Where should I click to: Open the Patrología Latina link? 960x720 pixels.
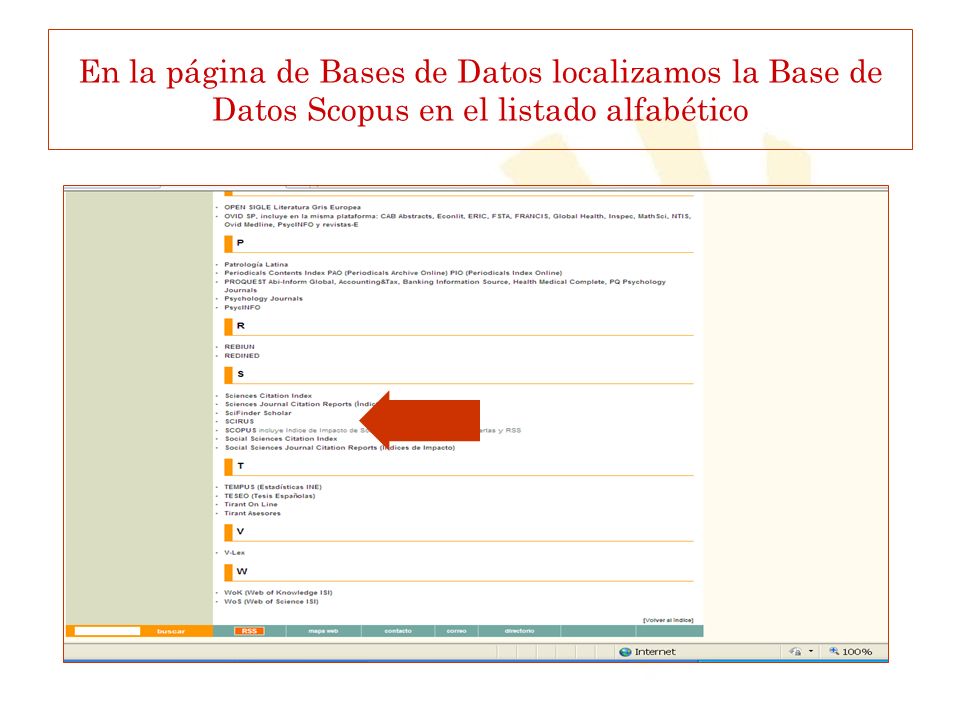pos(256,264)
